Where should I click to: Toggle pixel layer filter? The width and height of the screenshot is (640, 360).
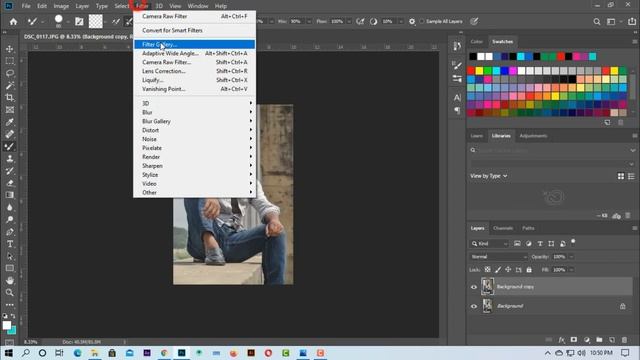click(517, 244)
